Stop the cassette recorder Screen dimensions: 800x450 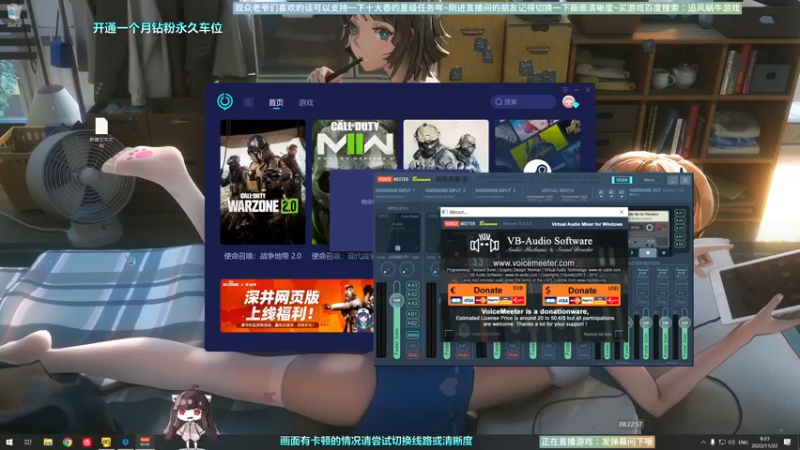pyautogui.click(x=648, y=253)
